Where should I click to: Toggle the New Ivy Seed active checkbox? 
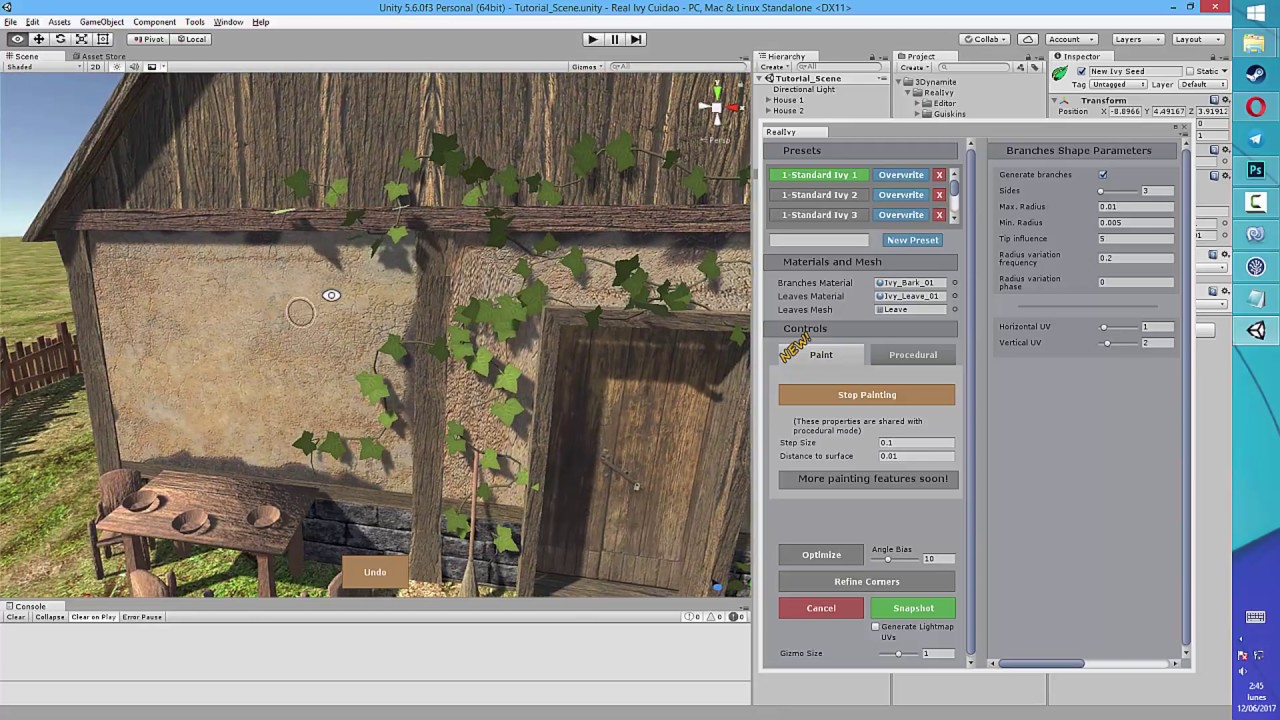[x=1081, y=72]
